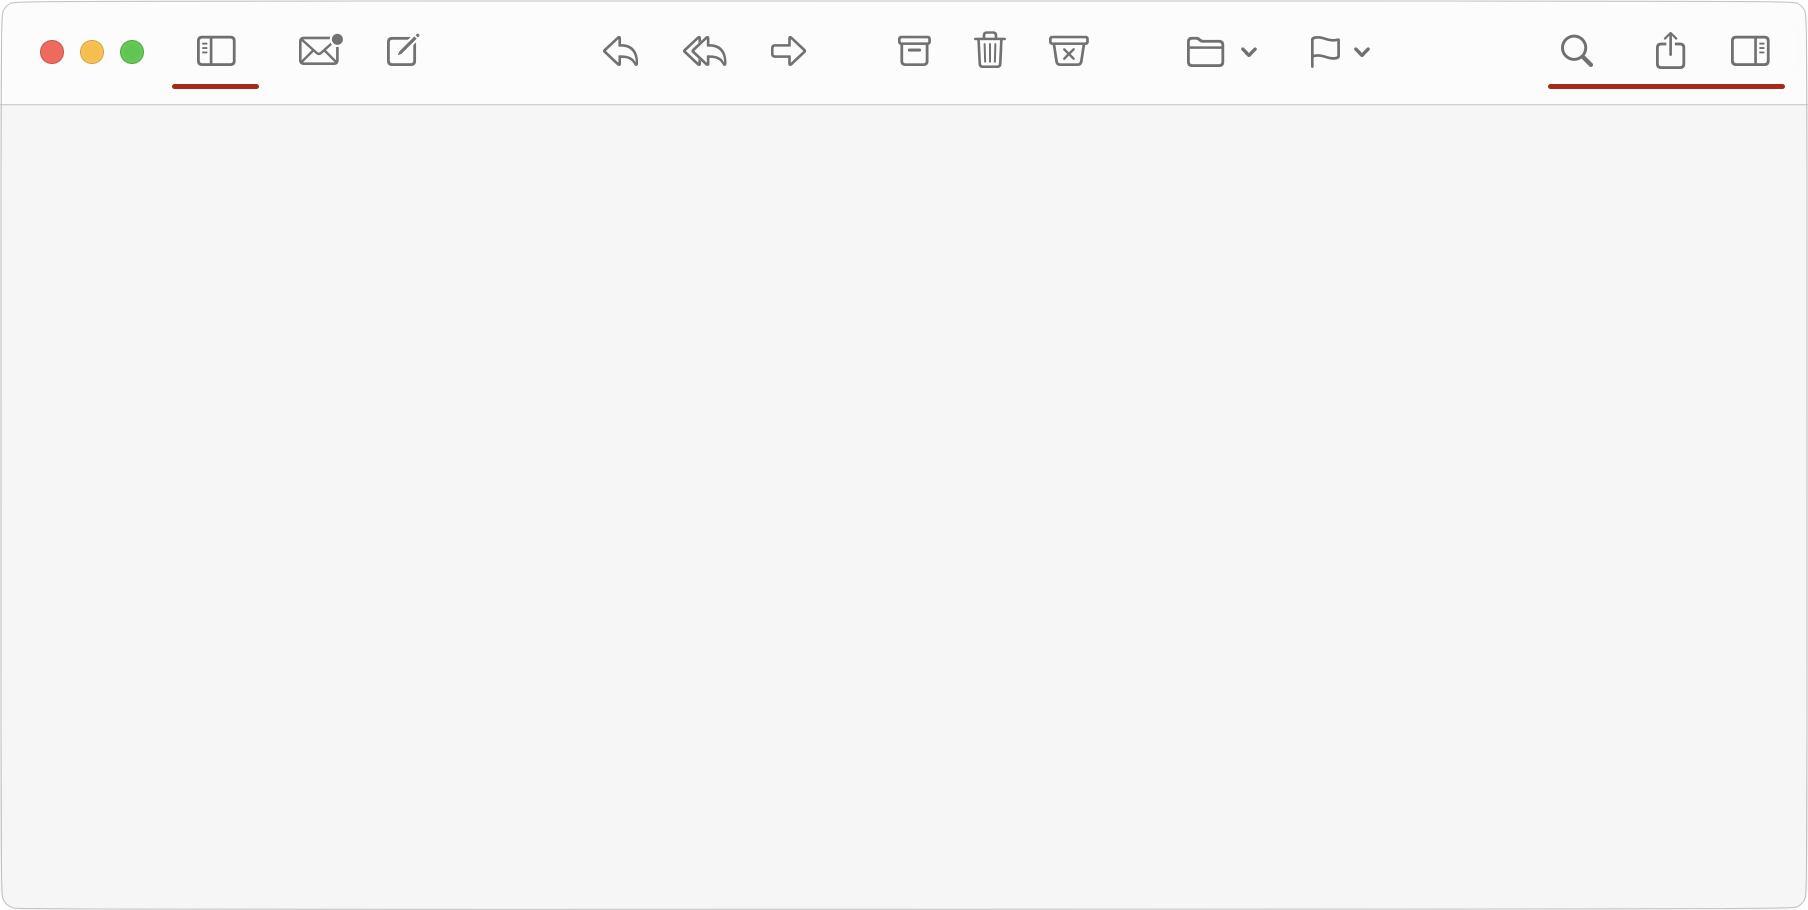The image size is (1808, 910).
Task: Get new mail with envelope icon
Action: coord(320,50)
